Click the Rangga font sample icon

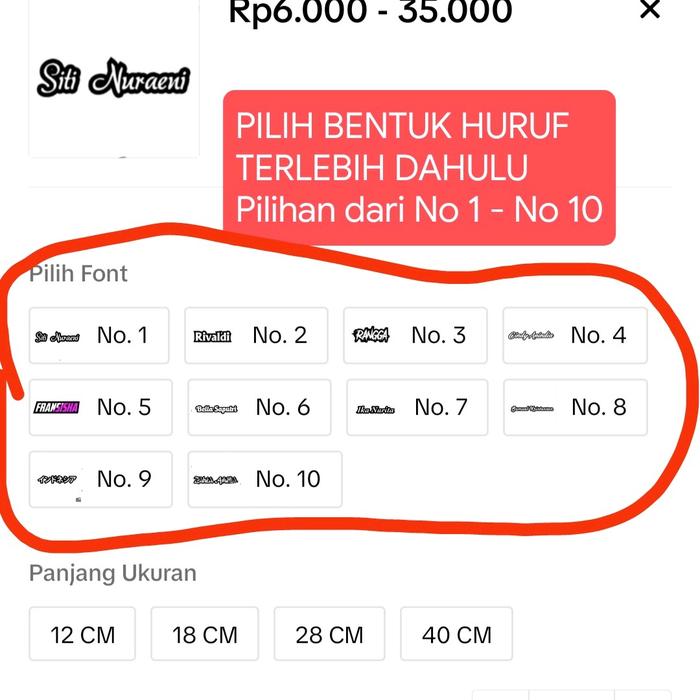372,335
